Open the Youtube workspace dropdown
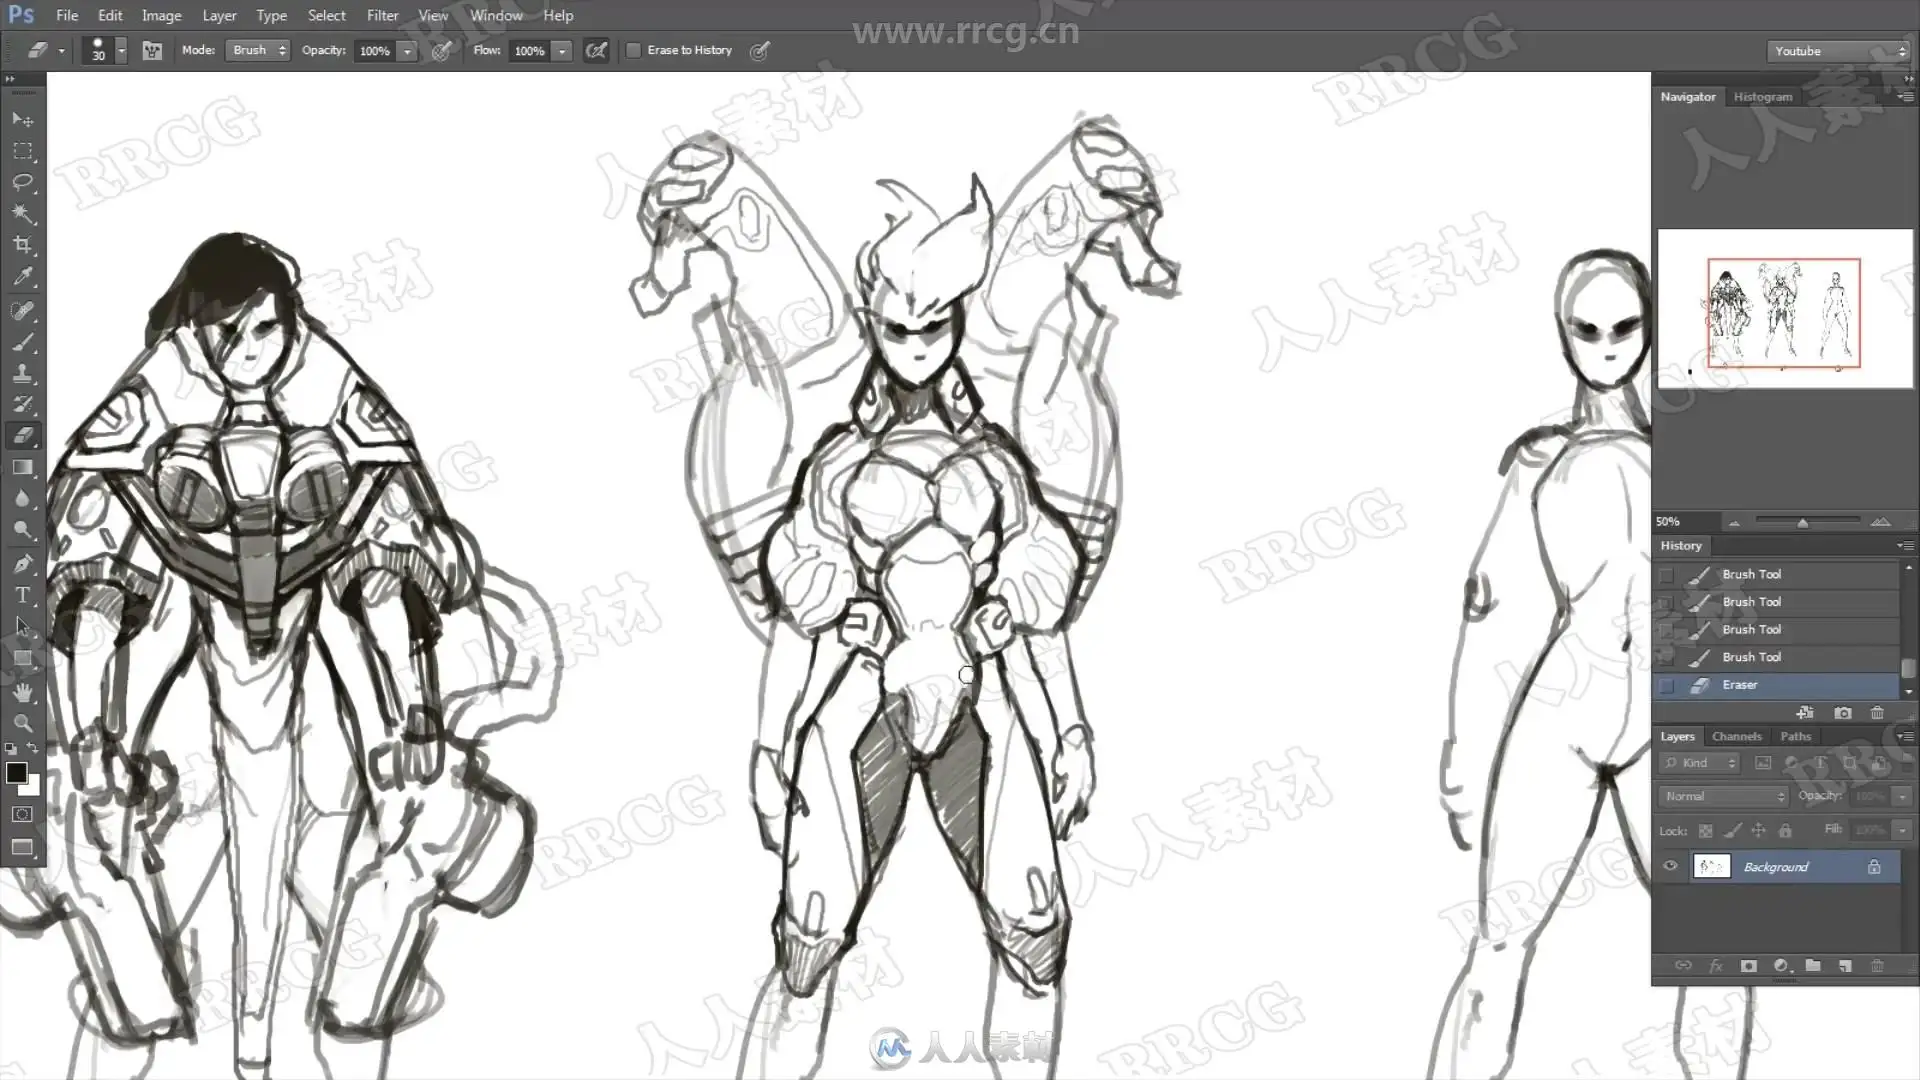1920x1080 pixels. pos(1838,51)
